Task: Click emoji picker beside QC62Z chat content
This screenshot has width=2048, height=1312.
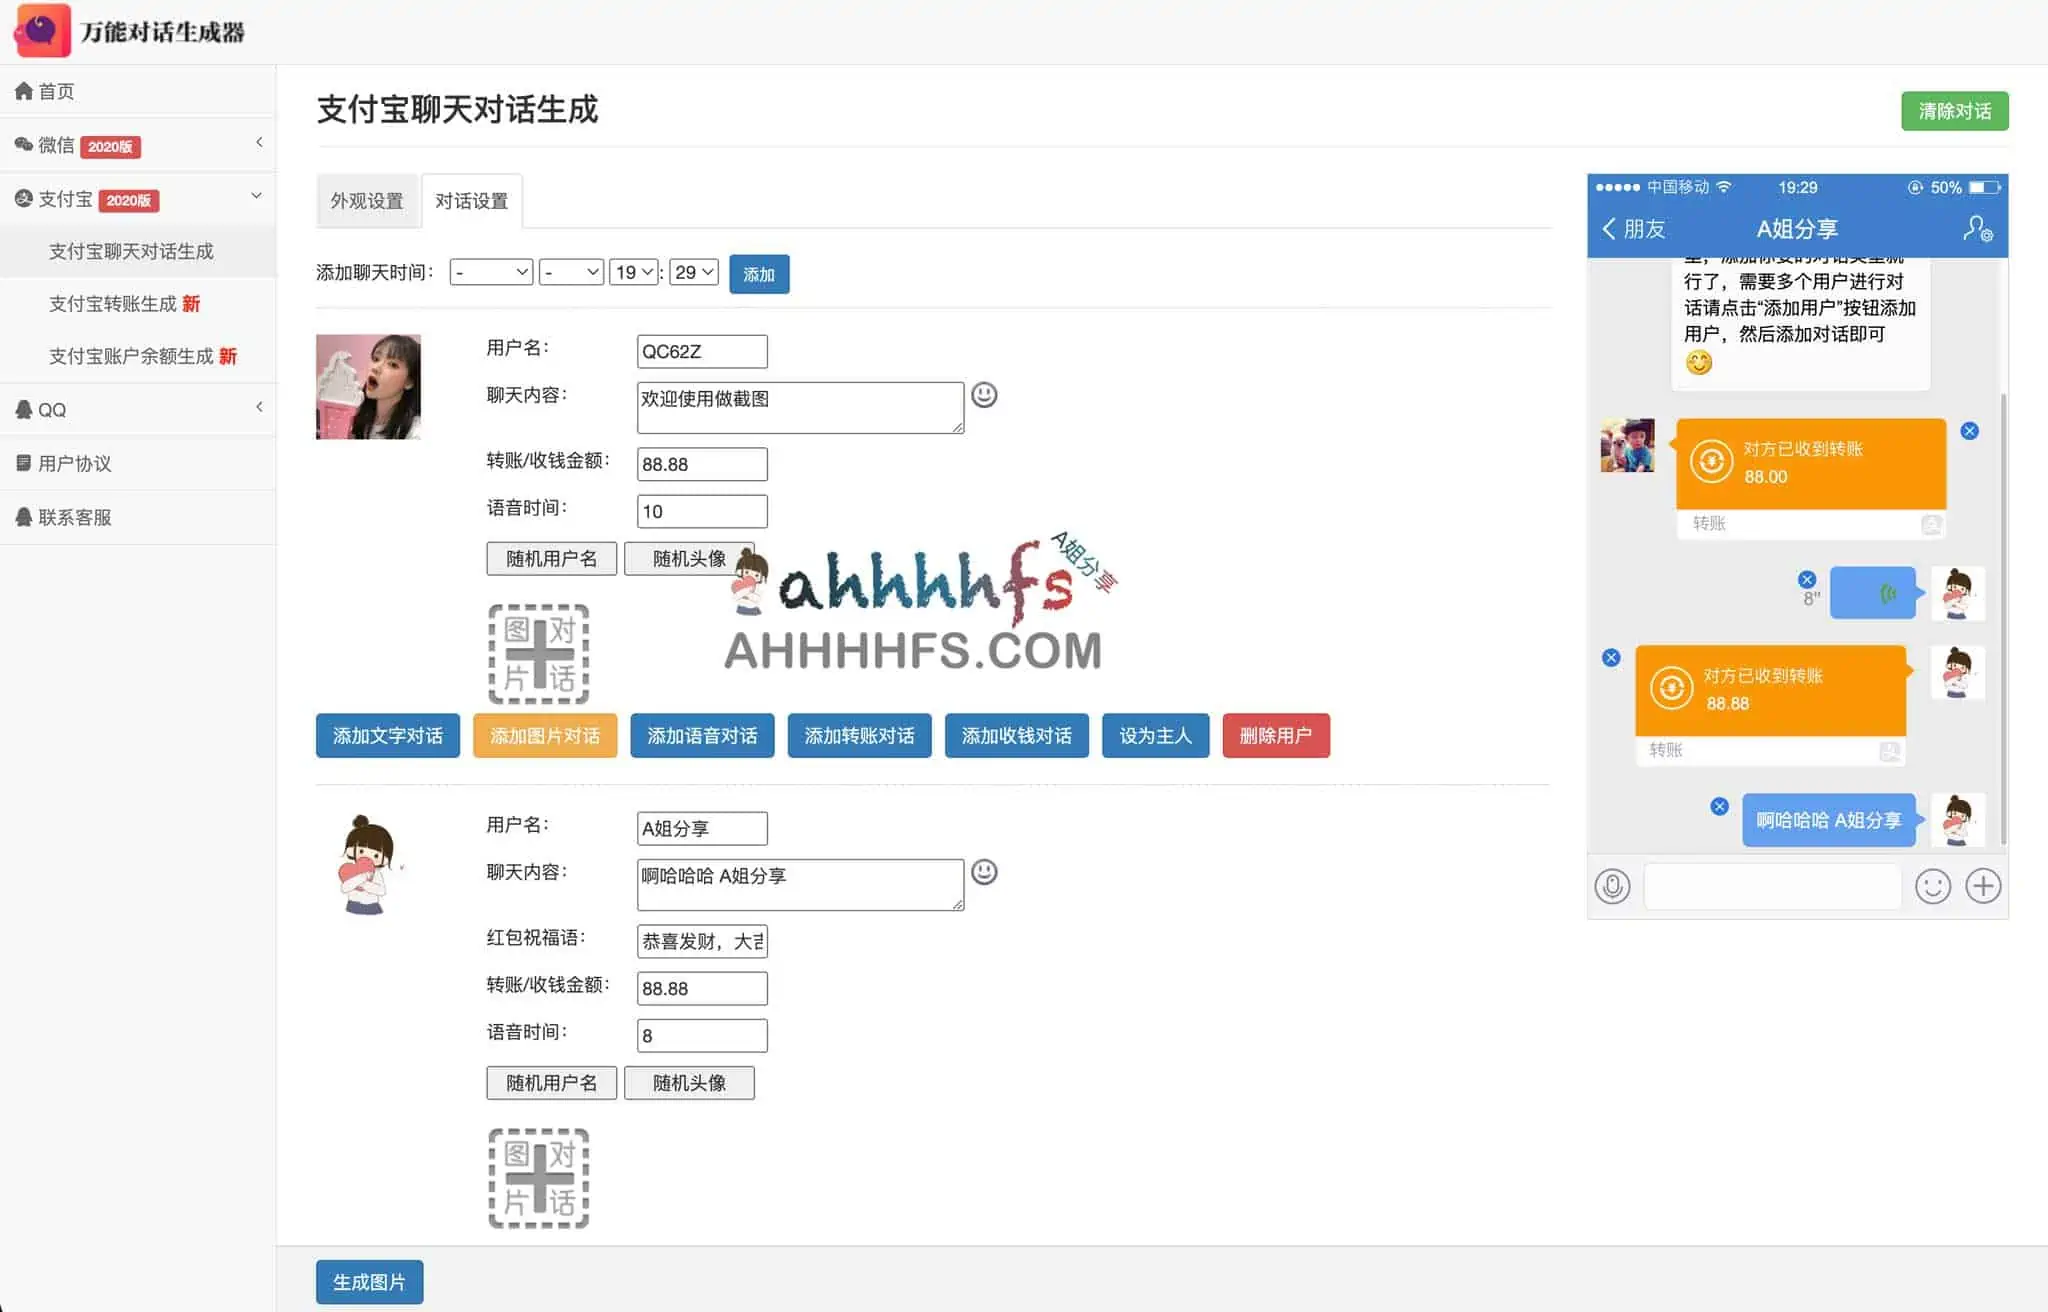Action: [x=984, y=395]
